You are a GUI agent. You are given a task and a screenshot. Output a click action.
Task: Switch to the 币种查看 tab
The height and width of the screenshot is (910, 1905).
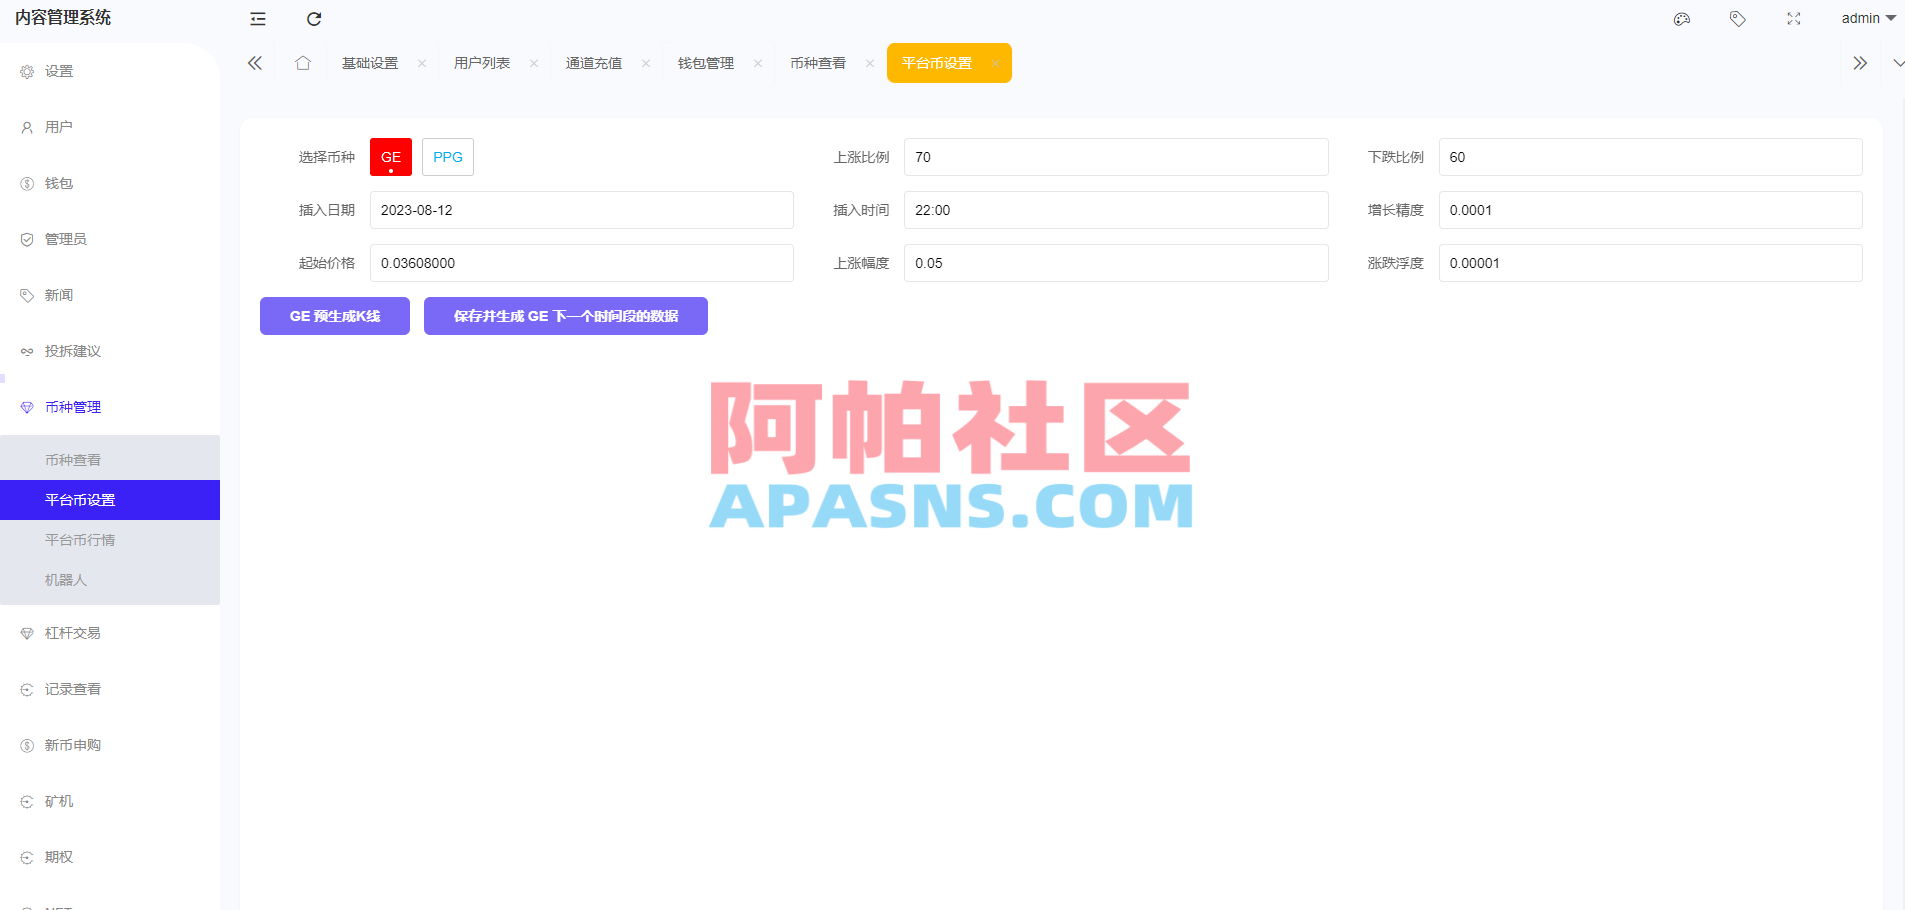tap(818, 62)
